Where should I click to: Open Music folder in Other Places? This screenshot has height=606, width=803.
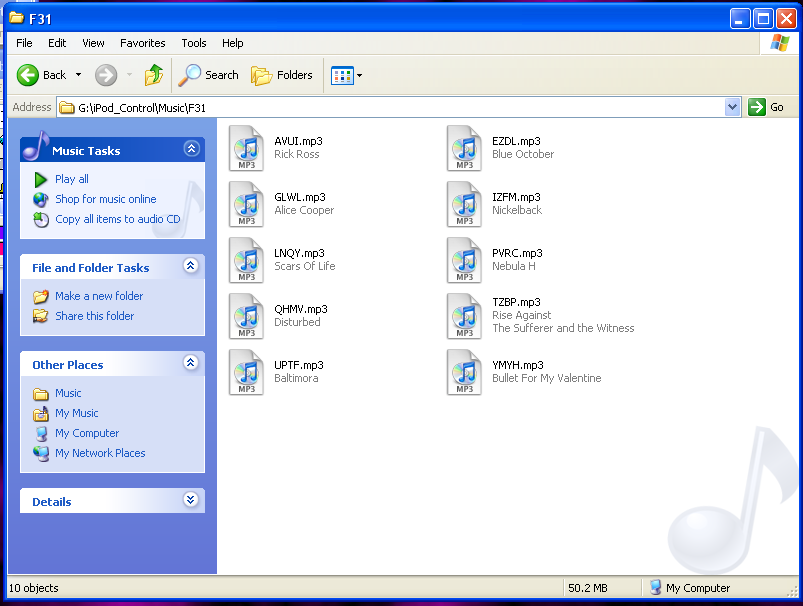tap(68, 393)
